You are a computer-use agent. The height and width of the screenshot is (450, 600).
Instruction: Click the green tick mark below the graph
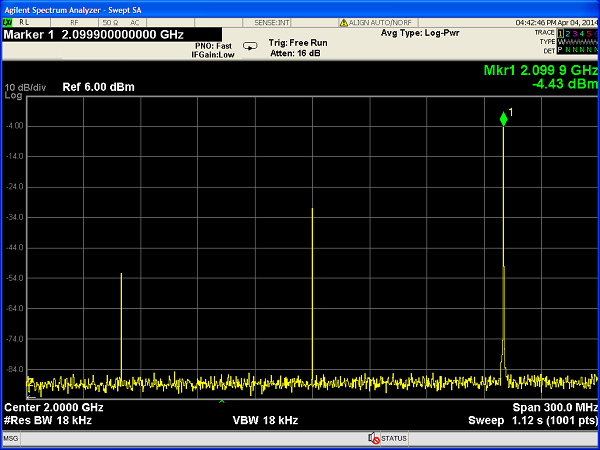(222, 401)
